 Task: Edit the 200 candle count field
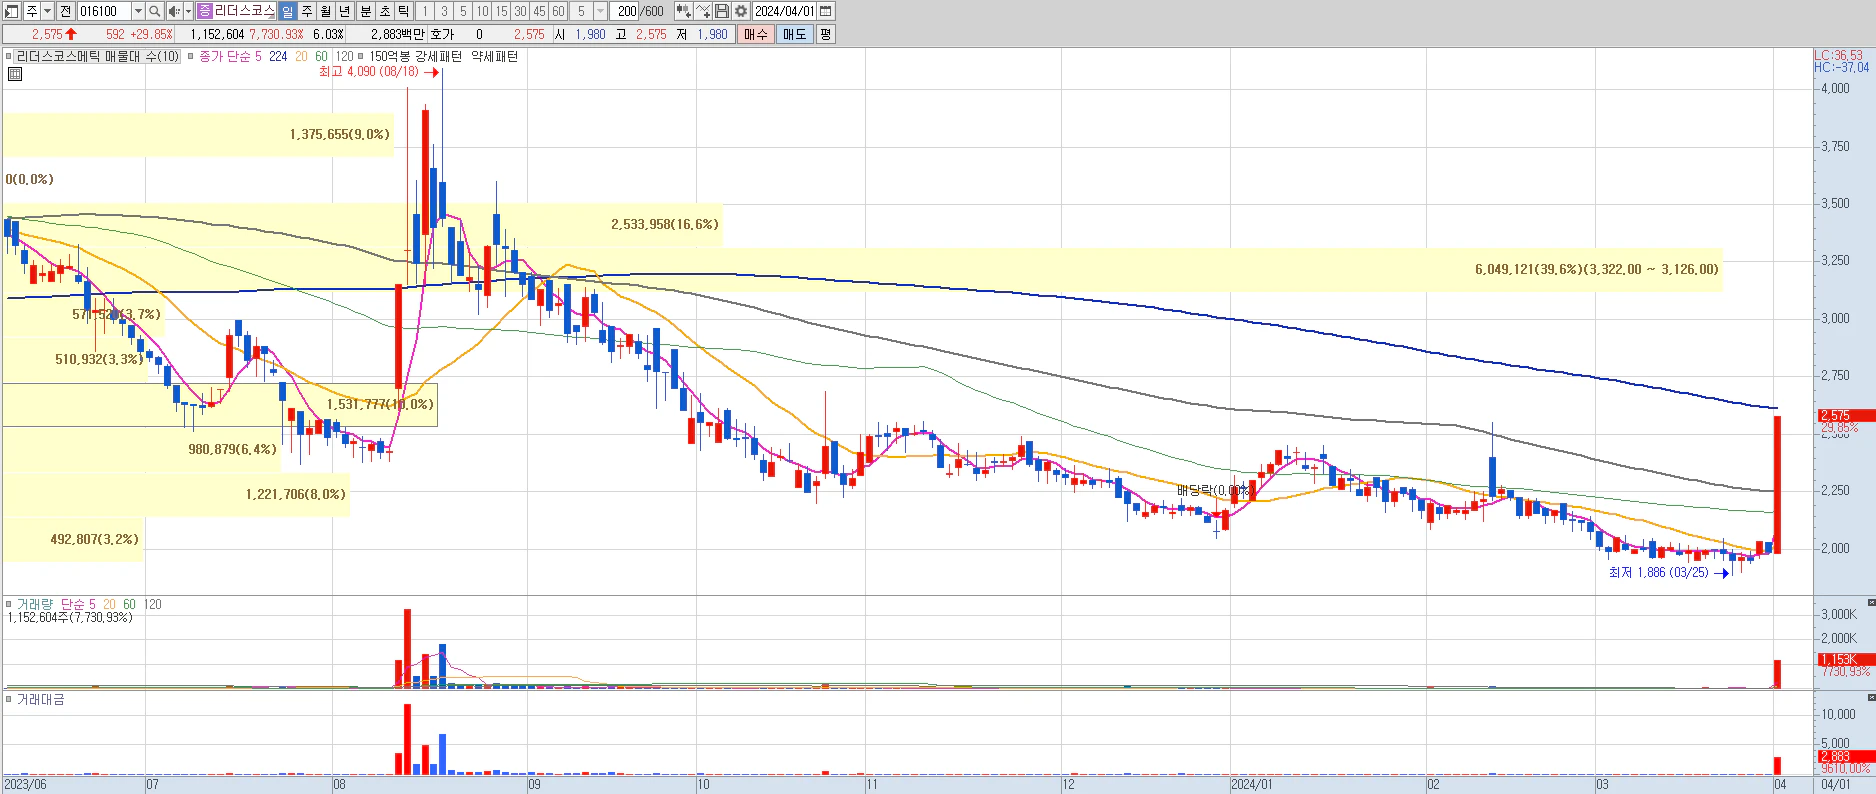[x=626, y=11]
